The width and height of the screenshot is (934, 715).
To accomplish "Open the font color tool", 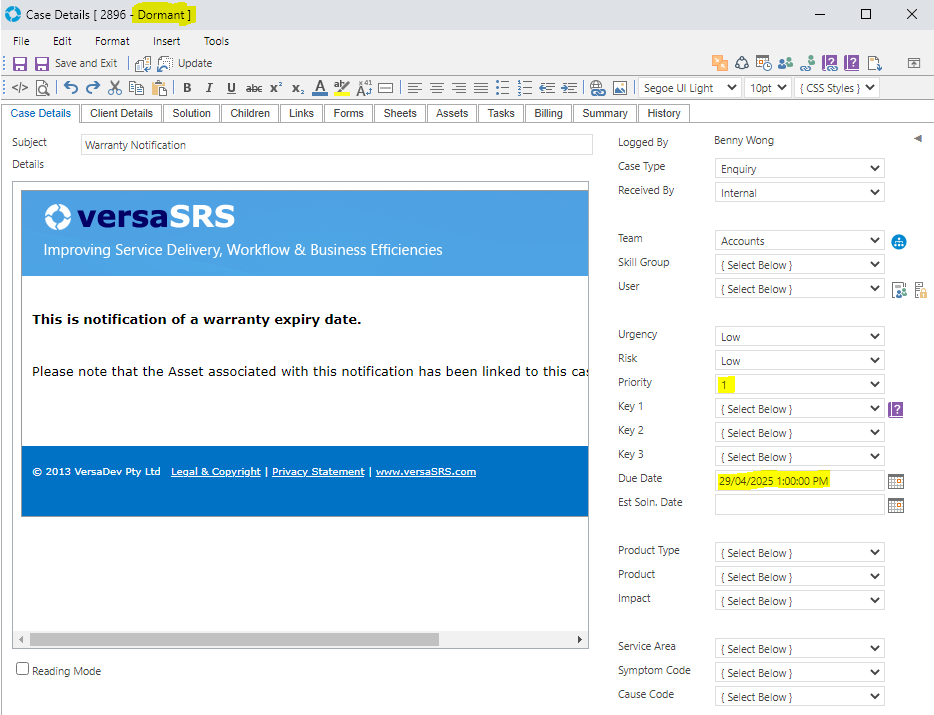I will 319,88.
